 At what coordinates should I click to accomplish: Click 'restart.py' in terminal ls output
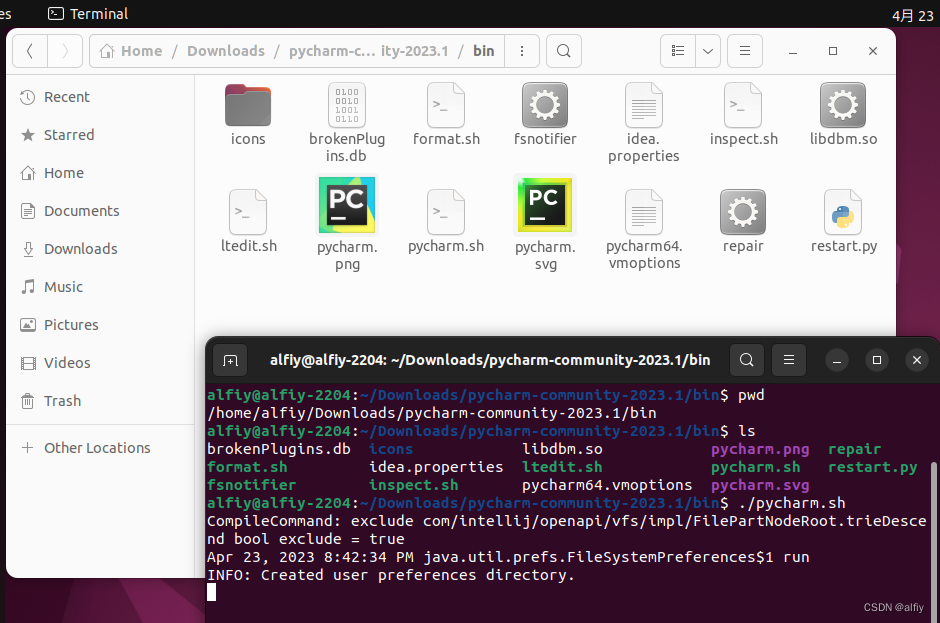pyautogui.click(x=872, y=467)
